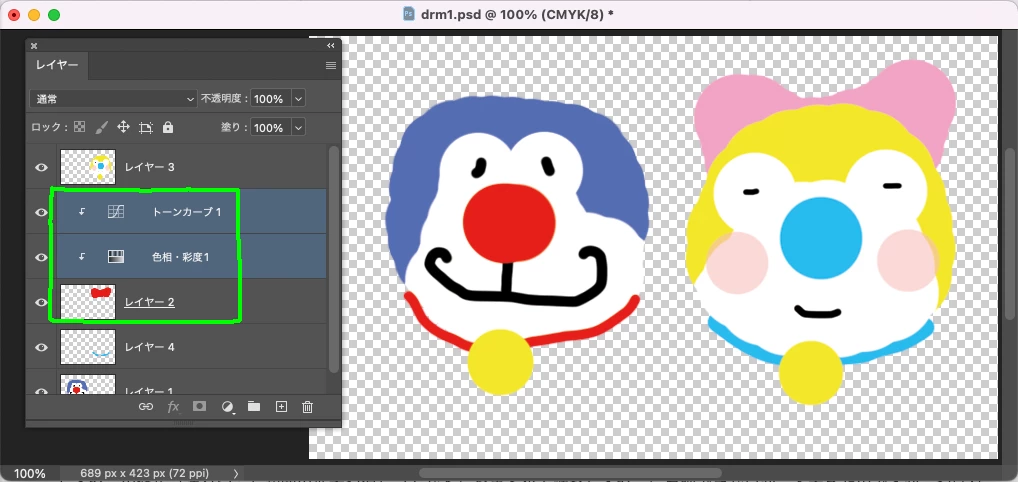Click the 不透明度 value field

[270, 99]
